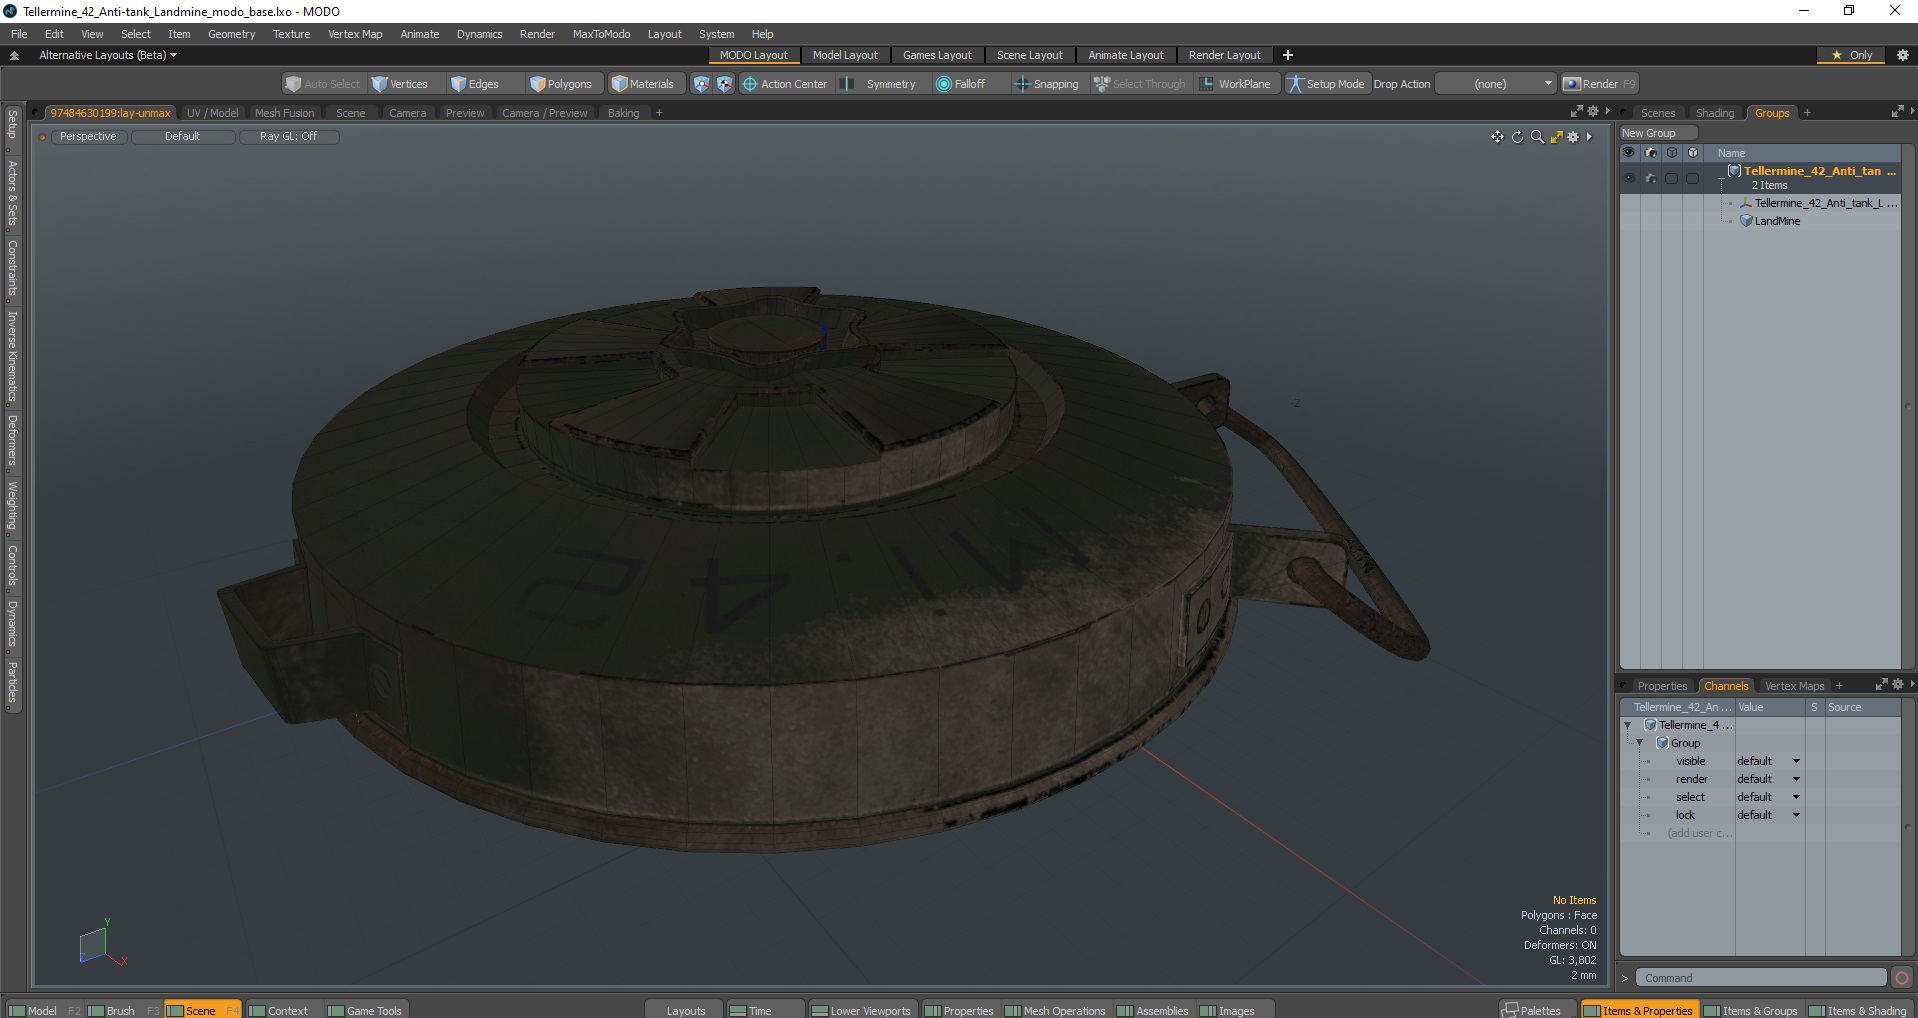Open the render channel default dropdown
Viewport: 1918px width, 1018px height.
1768,779
